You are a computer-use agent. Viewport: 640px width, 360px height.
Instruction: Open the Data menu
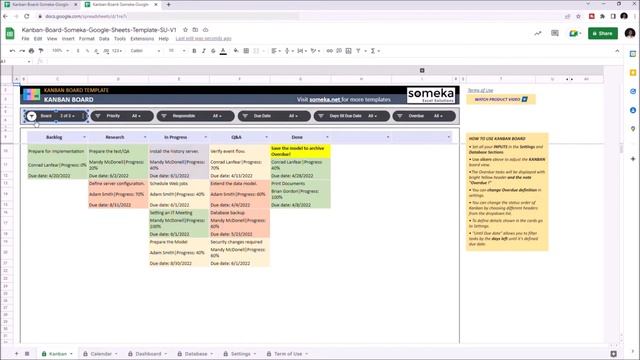coord(104,39)
